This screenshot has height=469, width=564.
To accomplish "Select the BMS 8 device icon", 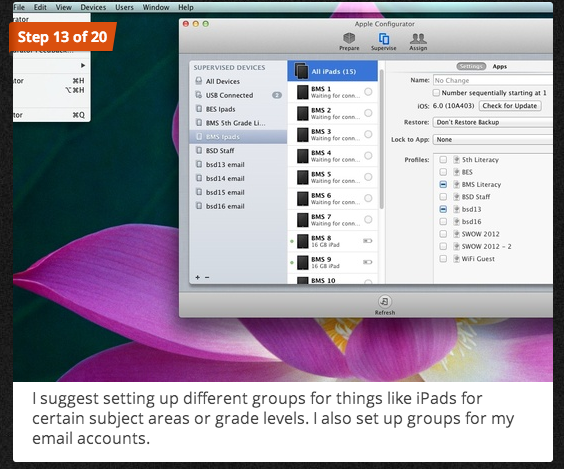I will click(303, 241).
